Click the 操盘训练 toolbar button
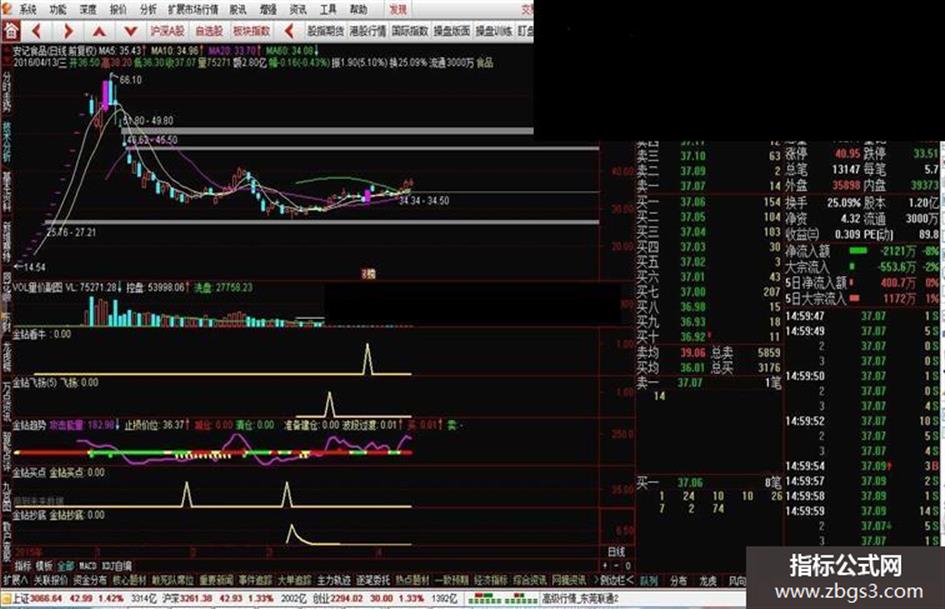 [494, 31]
